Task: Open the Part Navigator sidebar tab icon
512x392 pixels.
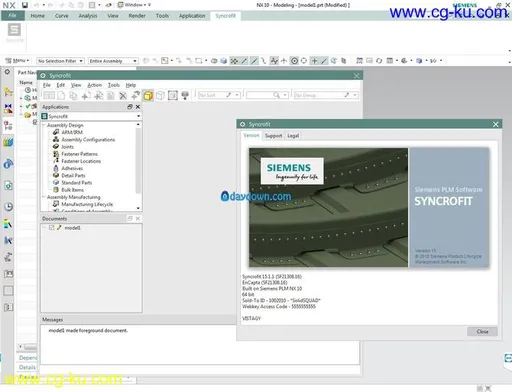Action: (x=8, y=126)
